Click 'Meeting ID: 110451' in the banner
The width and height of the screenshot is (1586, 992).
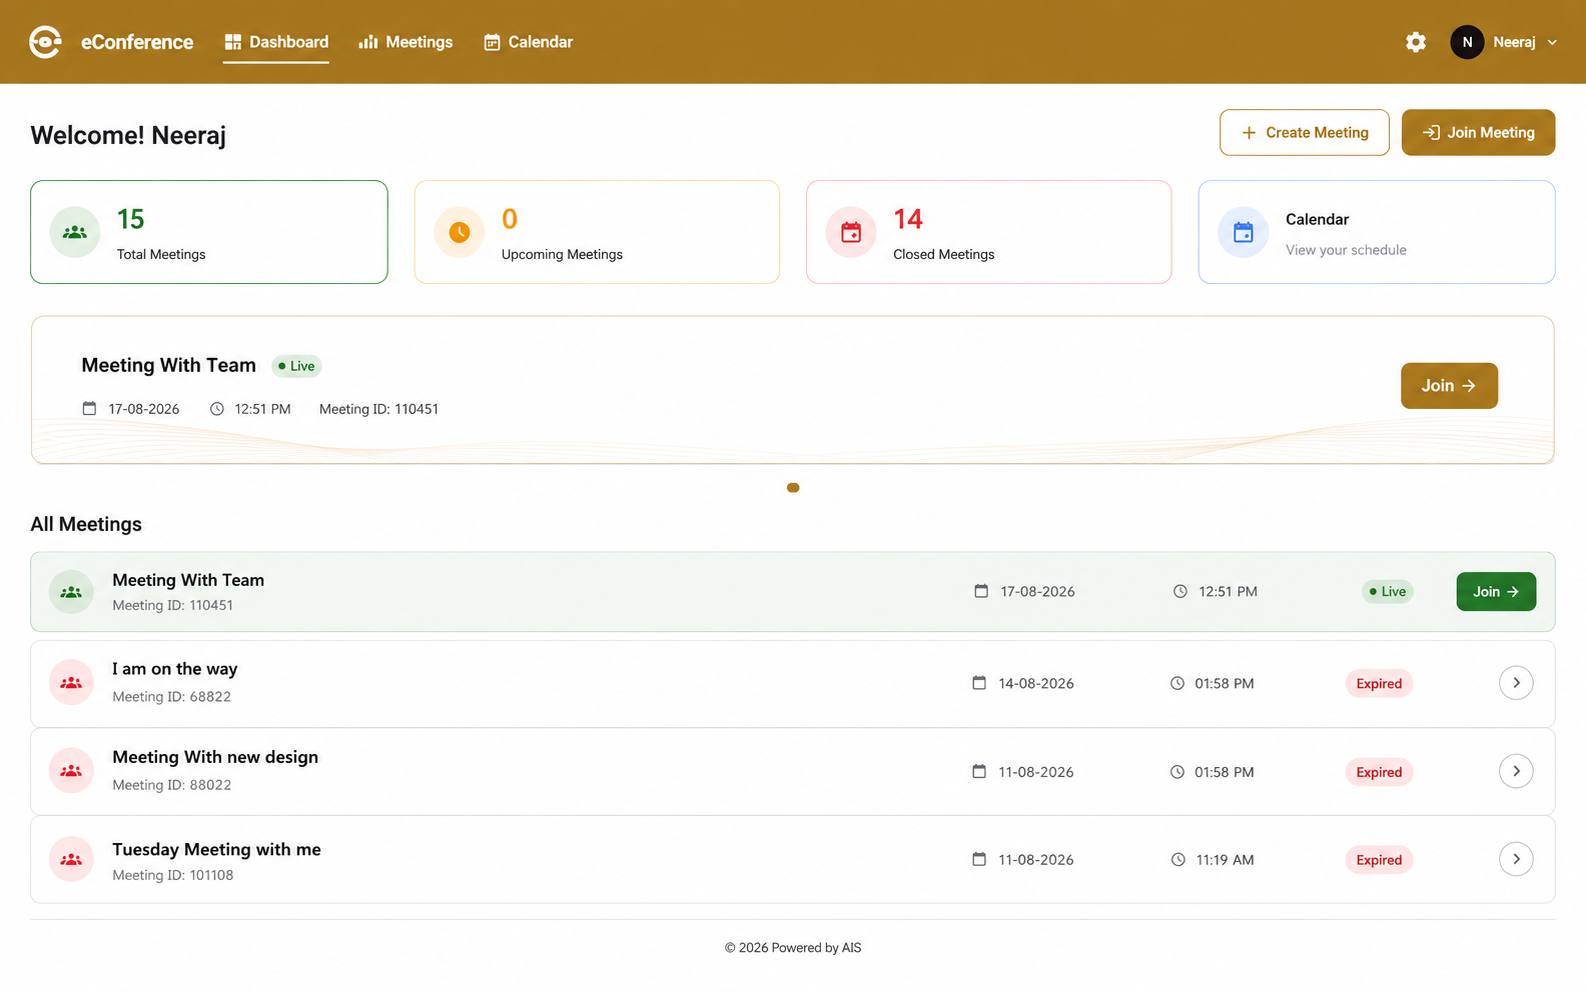[379, 409]
